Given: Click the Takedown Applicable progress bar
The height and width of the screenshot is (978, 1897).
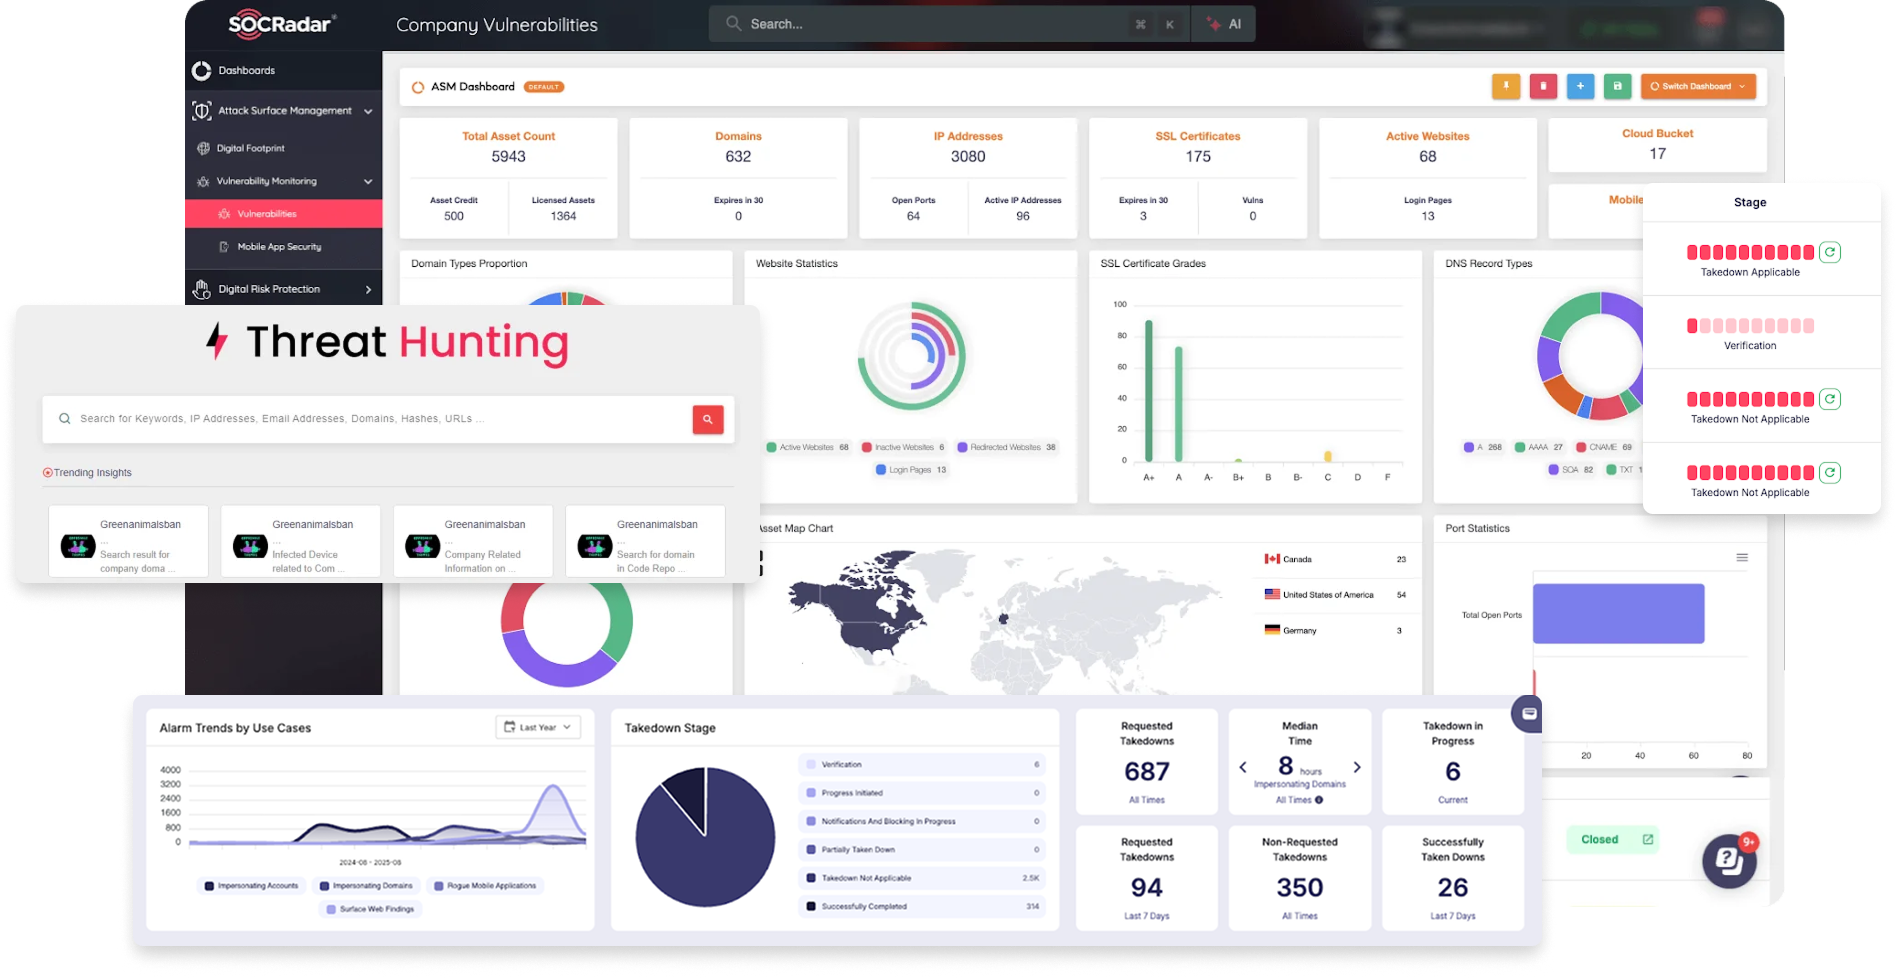Looking at the screenshot, I should [x=1750, y=253].
